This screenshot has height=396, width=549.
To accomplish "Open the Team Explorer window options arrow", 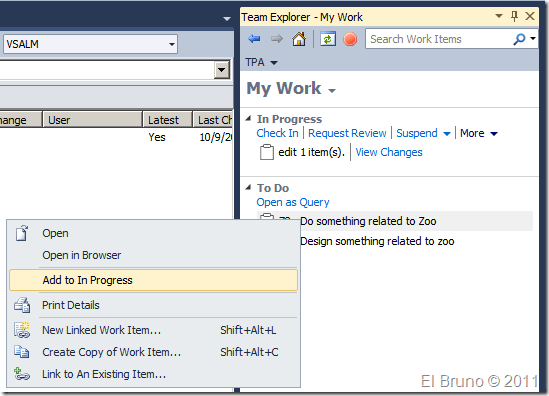I will click(x=499, y=16).
